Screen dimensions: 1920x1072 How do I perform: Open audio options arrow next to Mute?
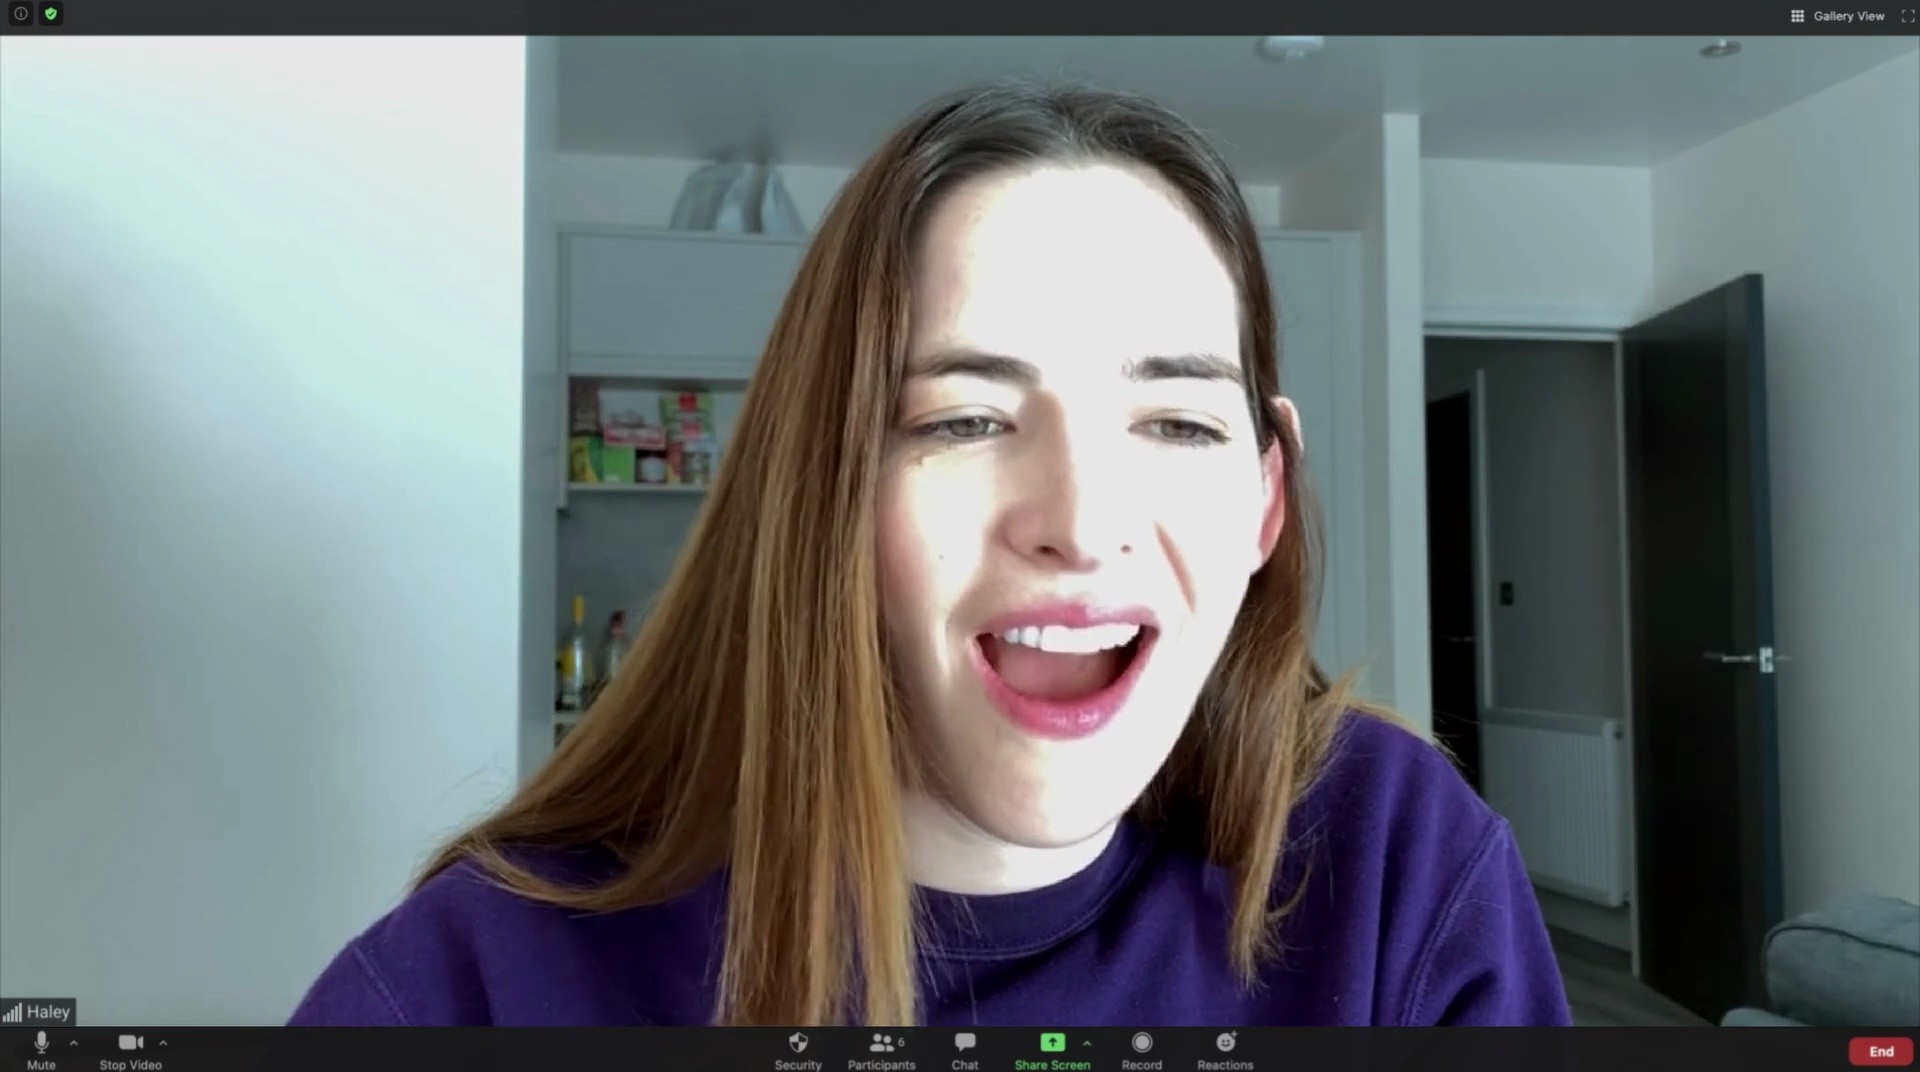pyautogui.click(x=74, y=1043)
